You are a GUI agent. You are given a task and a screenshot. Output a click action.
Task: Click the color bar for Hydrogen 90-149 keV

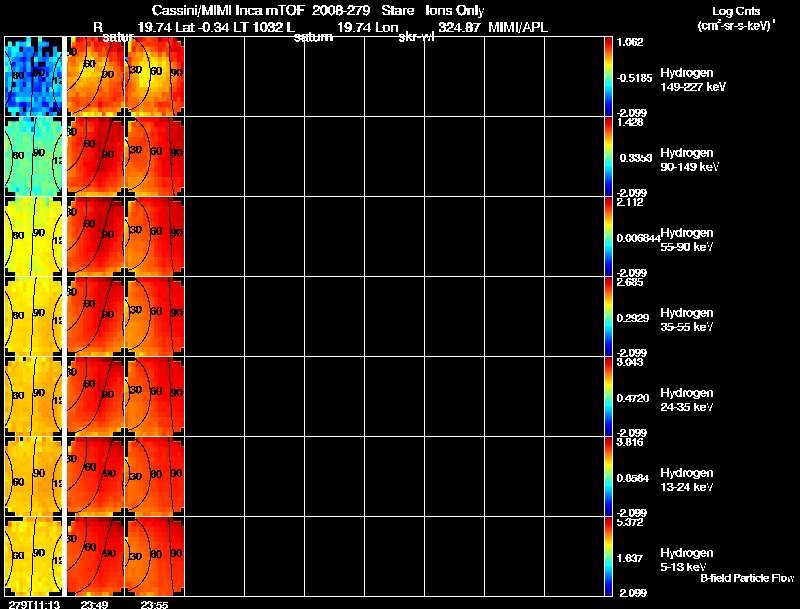click(608, 157)
